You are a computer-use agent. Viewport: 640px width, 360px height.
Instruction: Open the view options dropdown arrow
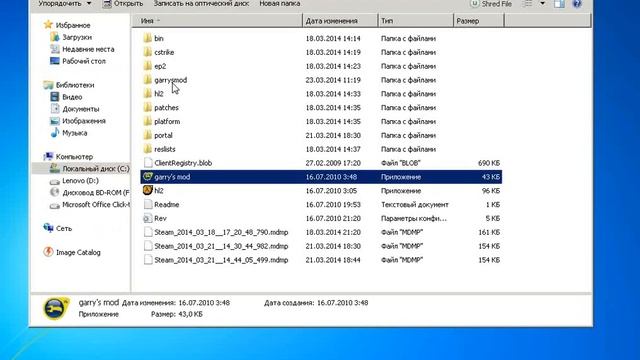click(x=542, y=4)
